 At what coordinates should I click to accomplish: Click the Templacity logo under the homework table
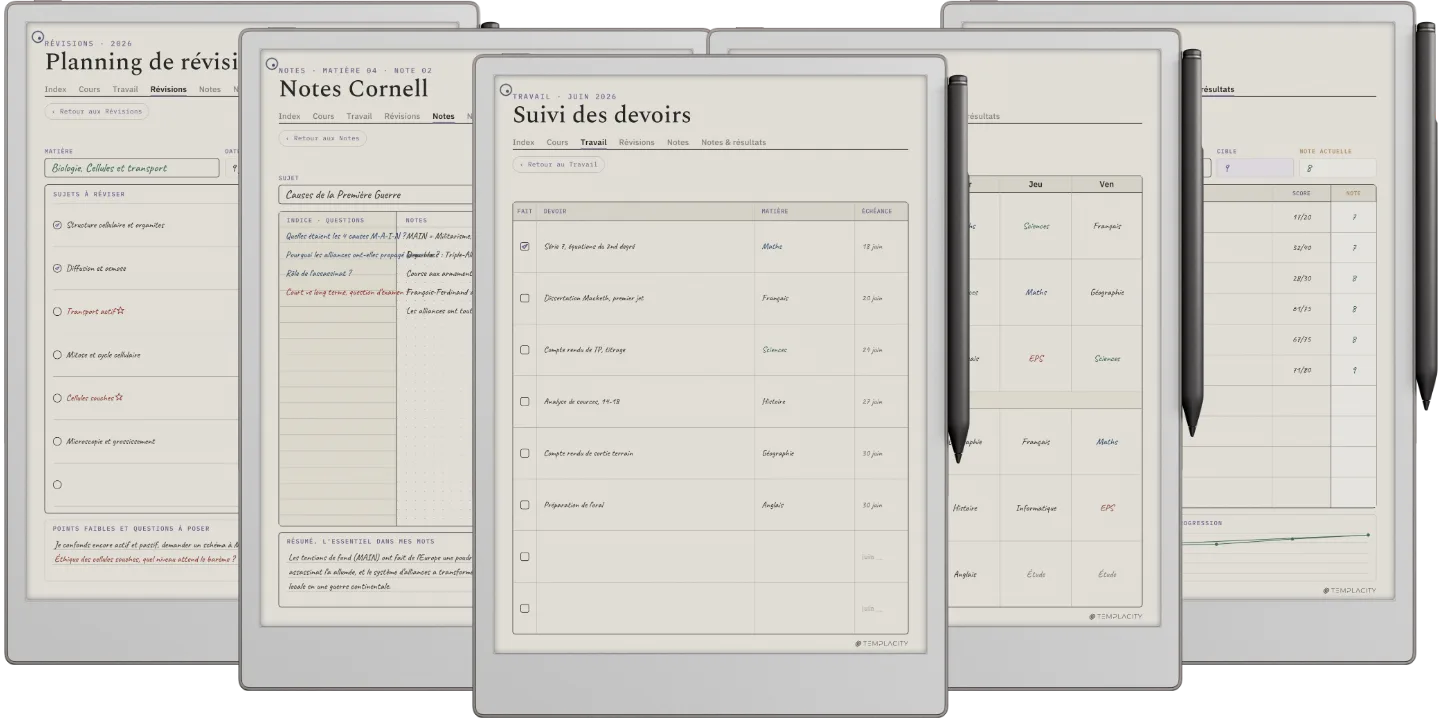pyautogui.click(x=882, y=643)
